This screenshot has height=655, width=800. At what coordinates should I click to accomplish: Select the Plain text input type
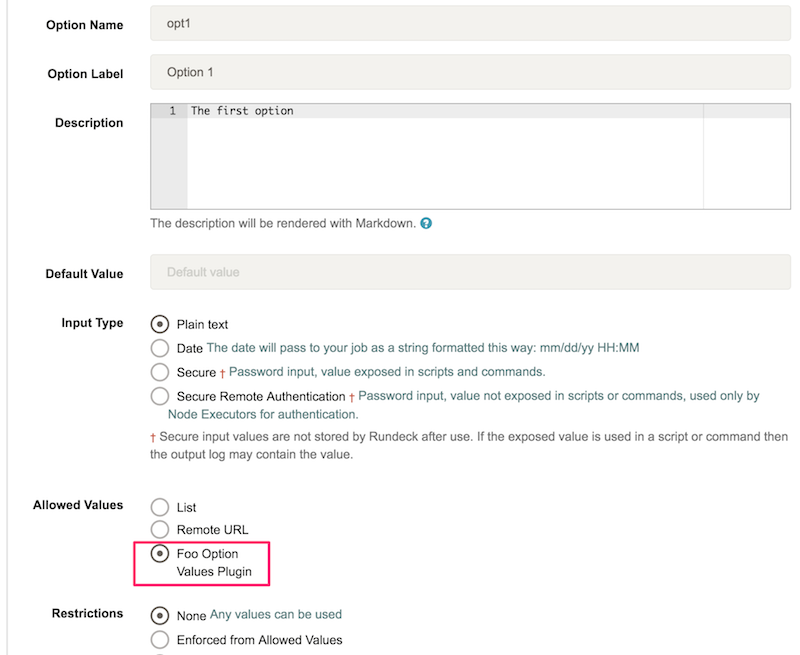(x=160, y=324)
